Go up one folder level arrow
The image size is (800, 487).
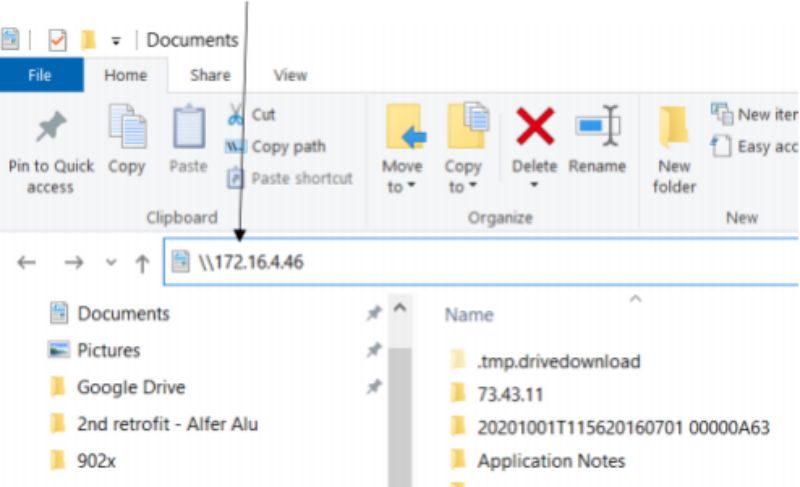[142, 263]
